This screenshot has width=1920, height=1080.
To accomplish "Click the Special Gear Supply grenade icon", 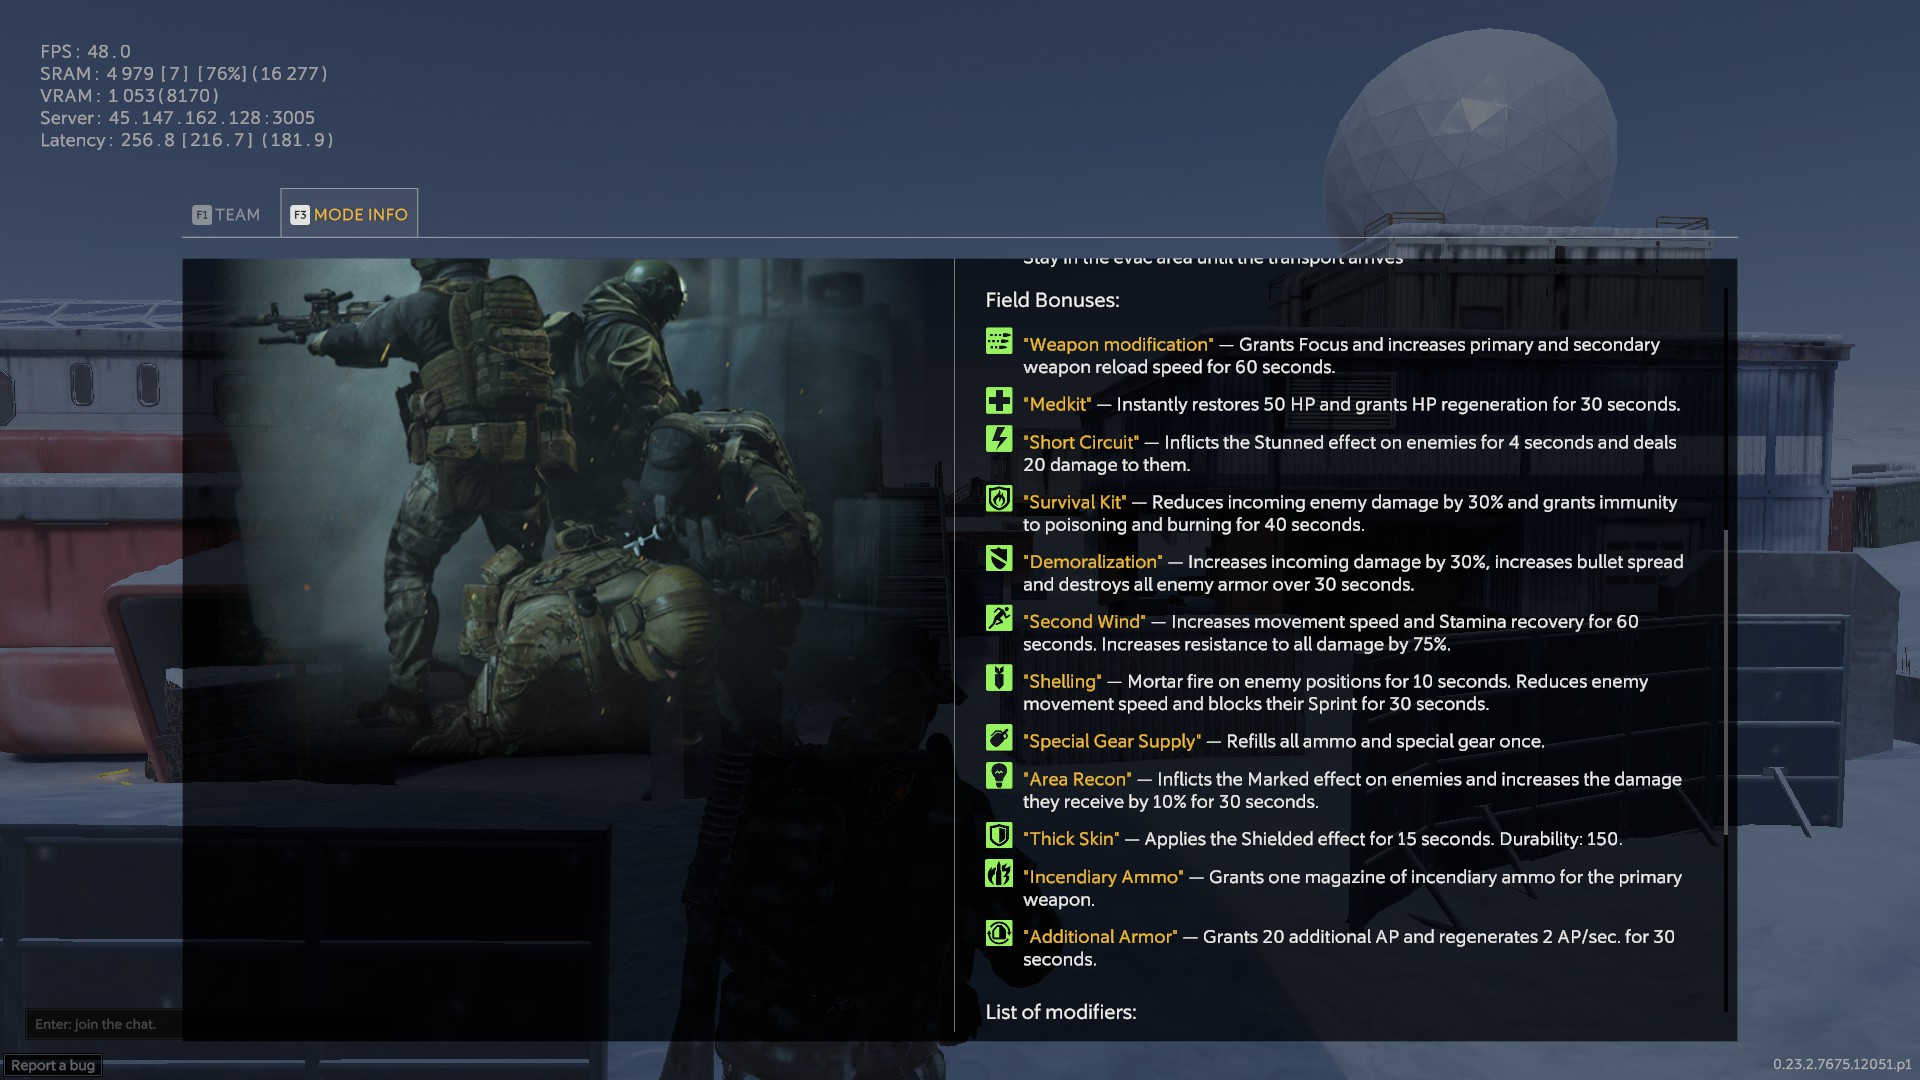I will [998, 738].
